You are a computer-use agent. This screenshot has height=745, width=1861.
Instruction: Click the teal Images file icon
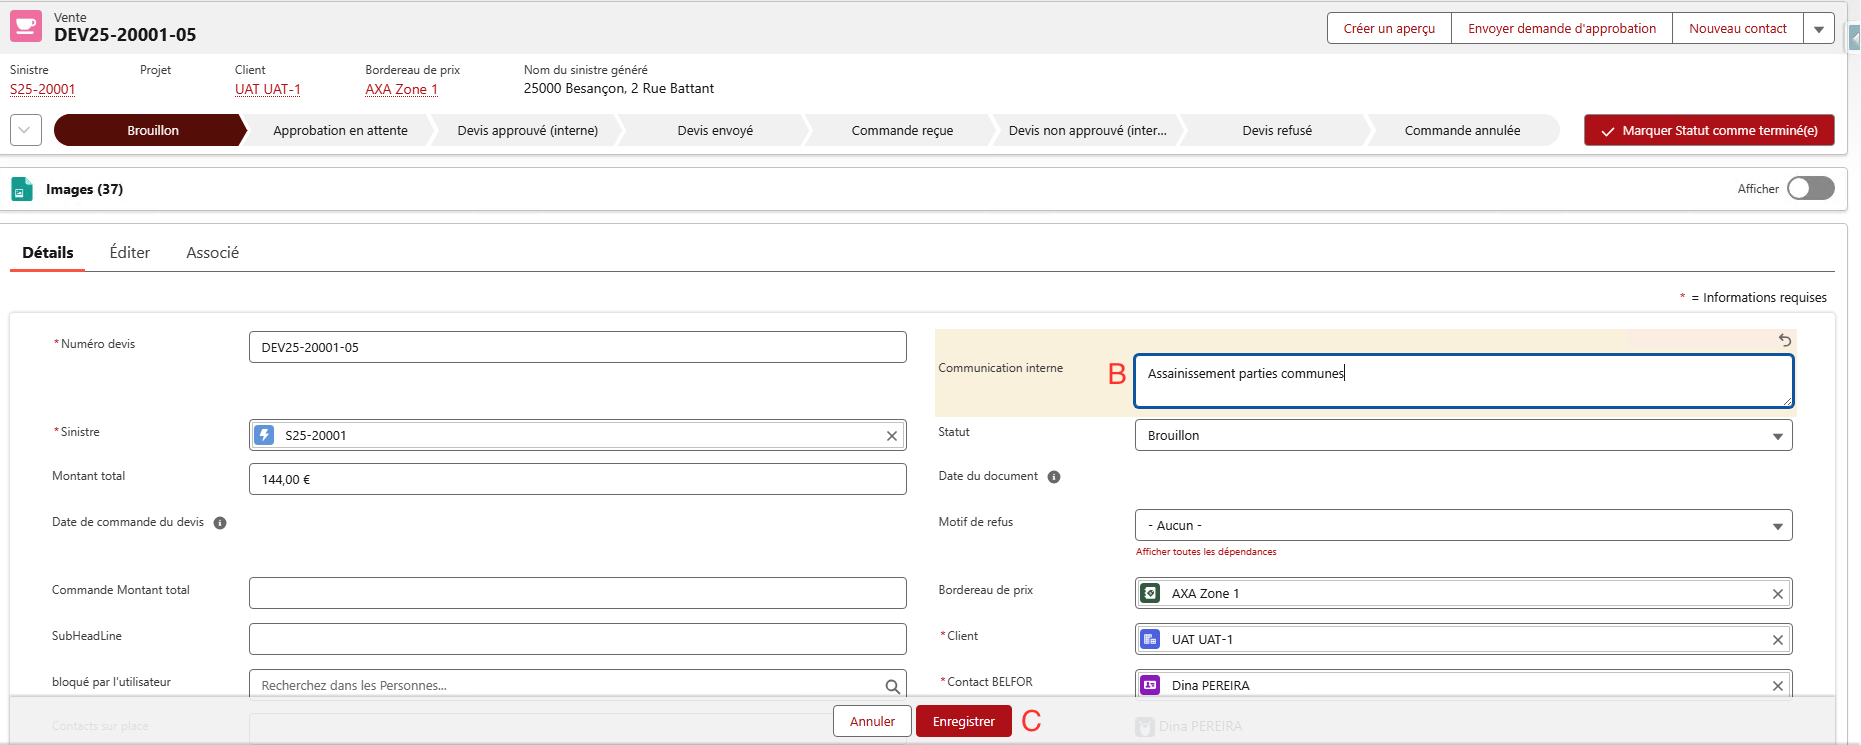pyautogui.click(x=22, y=189)
